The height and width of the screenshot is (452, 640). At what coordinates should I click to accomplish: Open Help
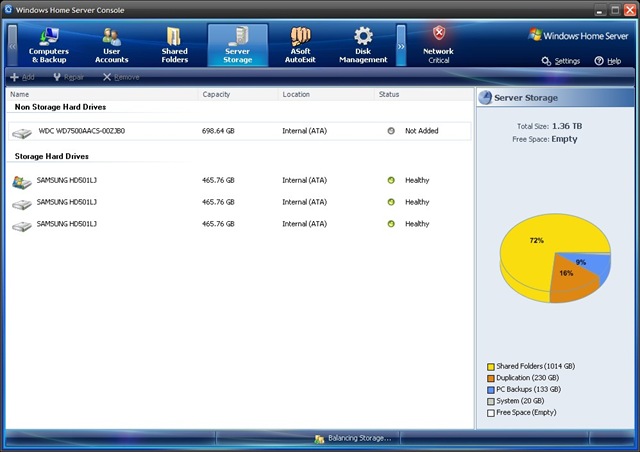[608, 61]
